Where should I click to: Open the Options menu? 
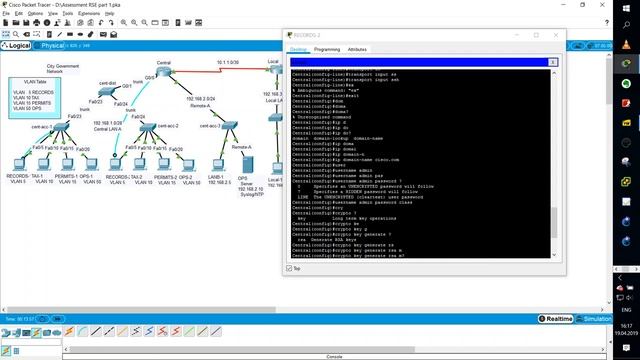[35, 13]
